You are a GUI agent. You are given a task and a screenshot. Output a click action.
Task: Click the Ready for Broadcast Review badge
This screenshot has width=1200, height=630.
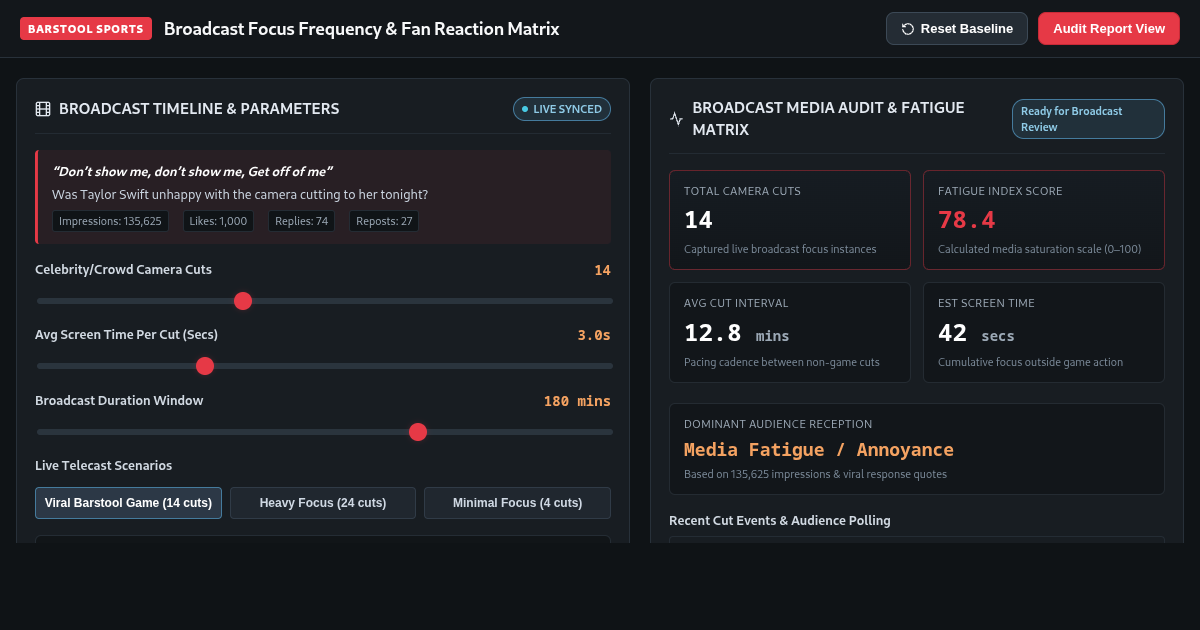(x=1088, y=119)
